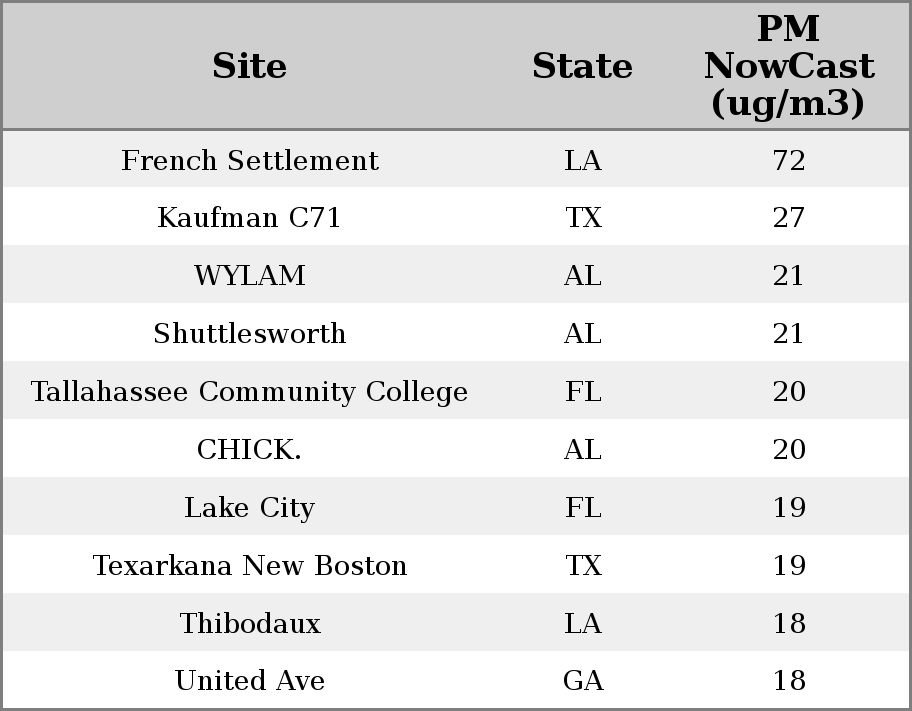
Task: Select the Kaufman C71 site cell
Action: click(x=250, y=218)
